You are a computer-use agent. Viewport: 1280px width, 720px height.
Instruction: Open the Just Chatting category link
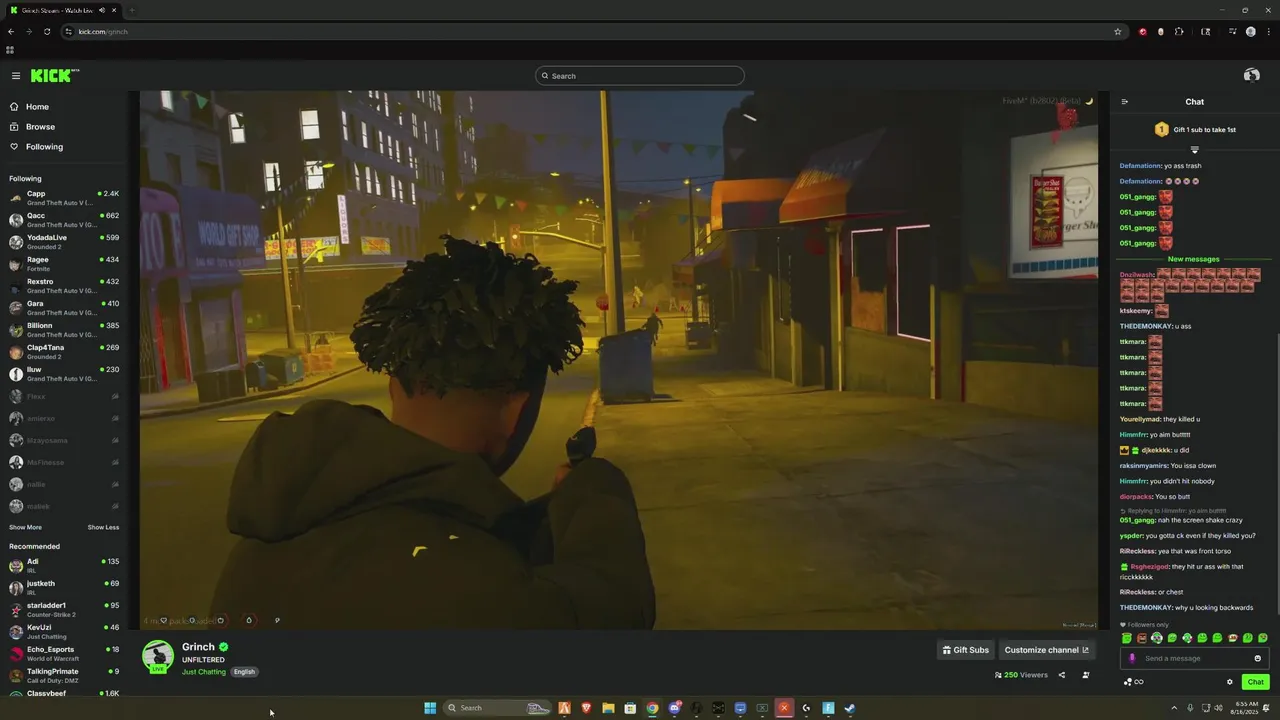204,672
